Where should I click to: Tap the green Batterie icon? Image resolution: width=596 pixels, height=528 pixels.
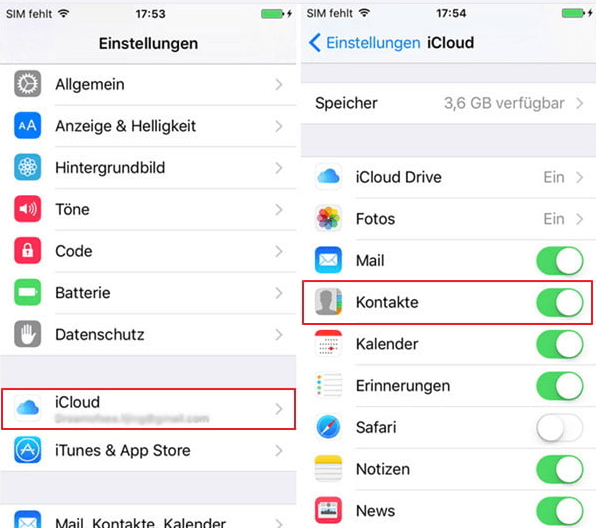tap(27, 292)
